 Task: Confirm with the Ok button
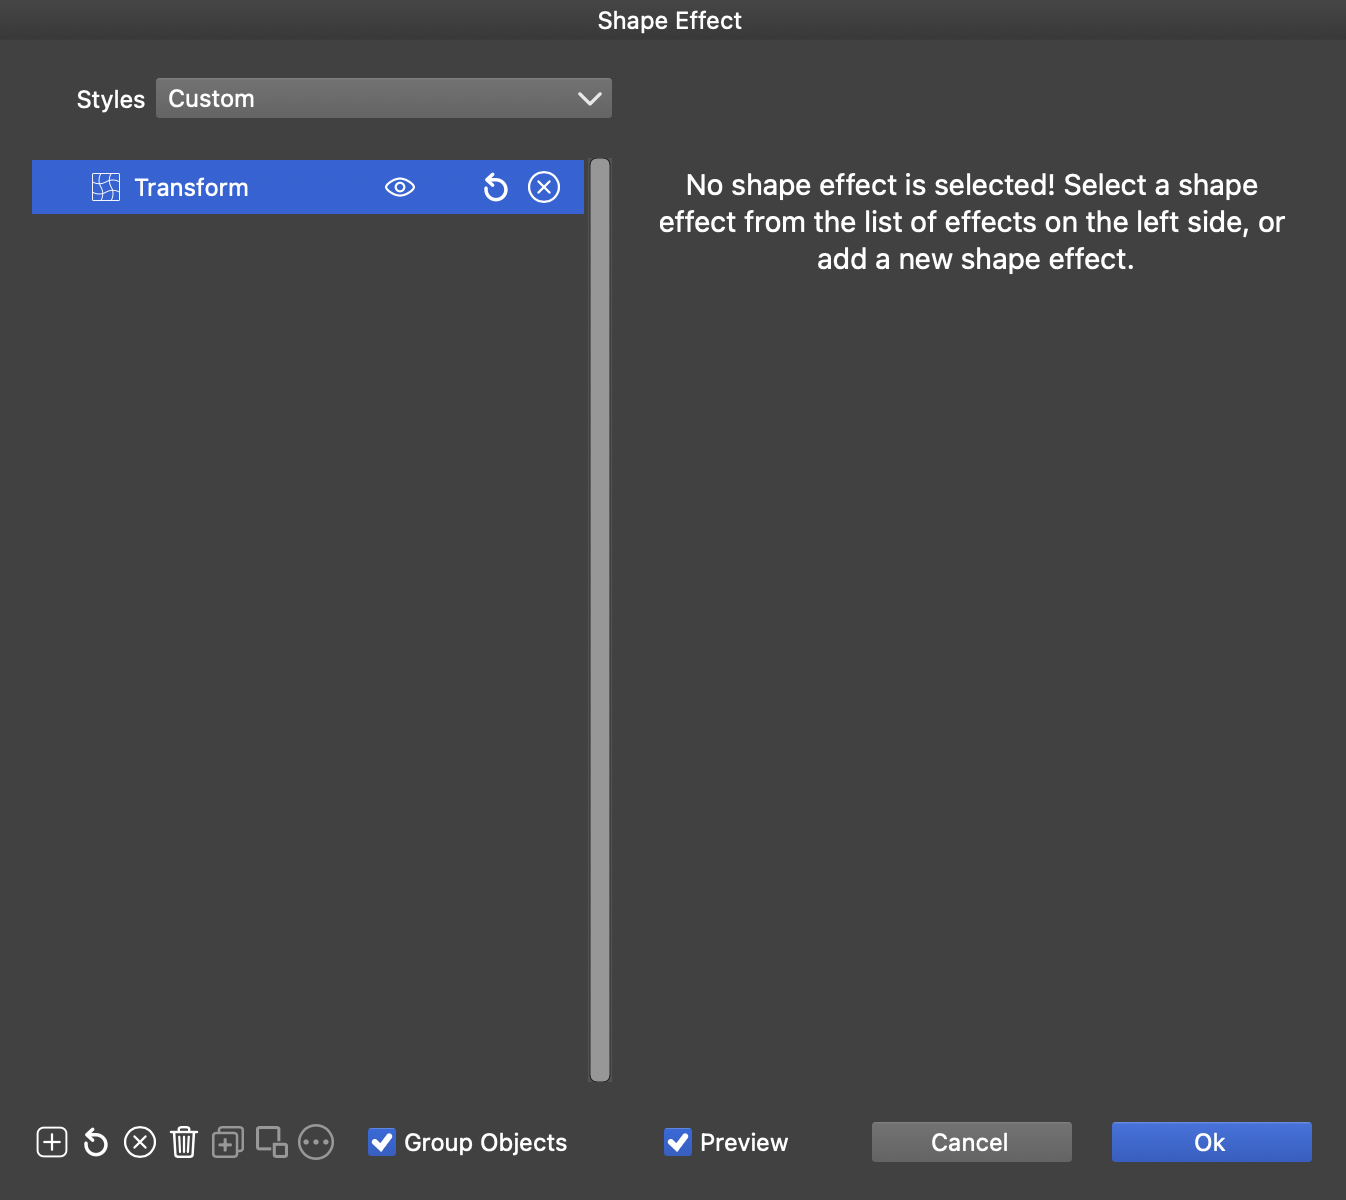click(1211, 1142)
